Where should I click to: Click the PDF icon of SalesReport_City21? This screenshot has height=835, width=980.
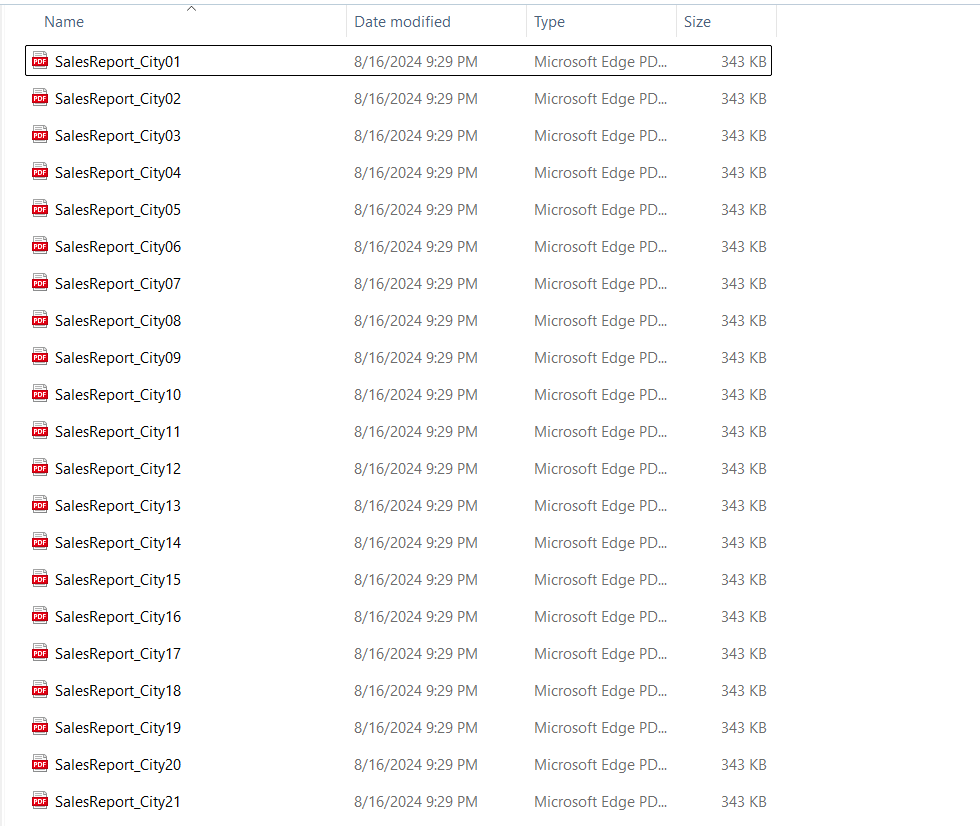(40, 800)
